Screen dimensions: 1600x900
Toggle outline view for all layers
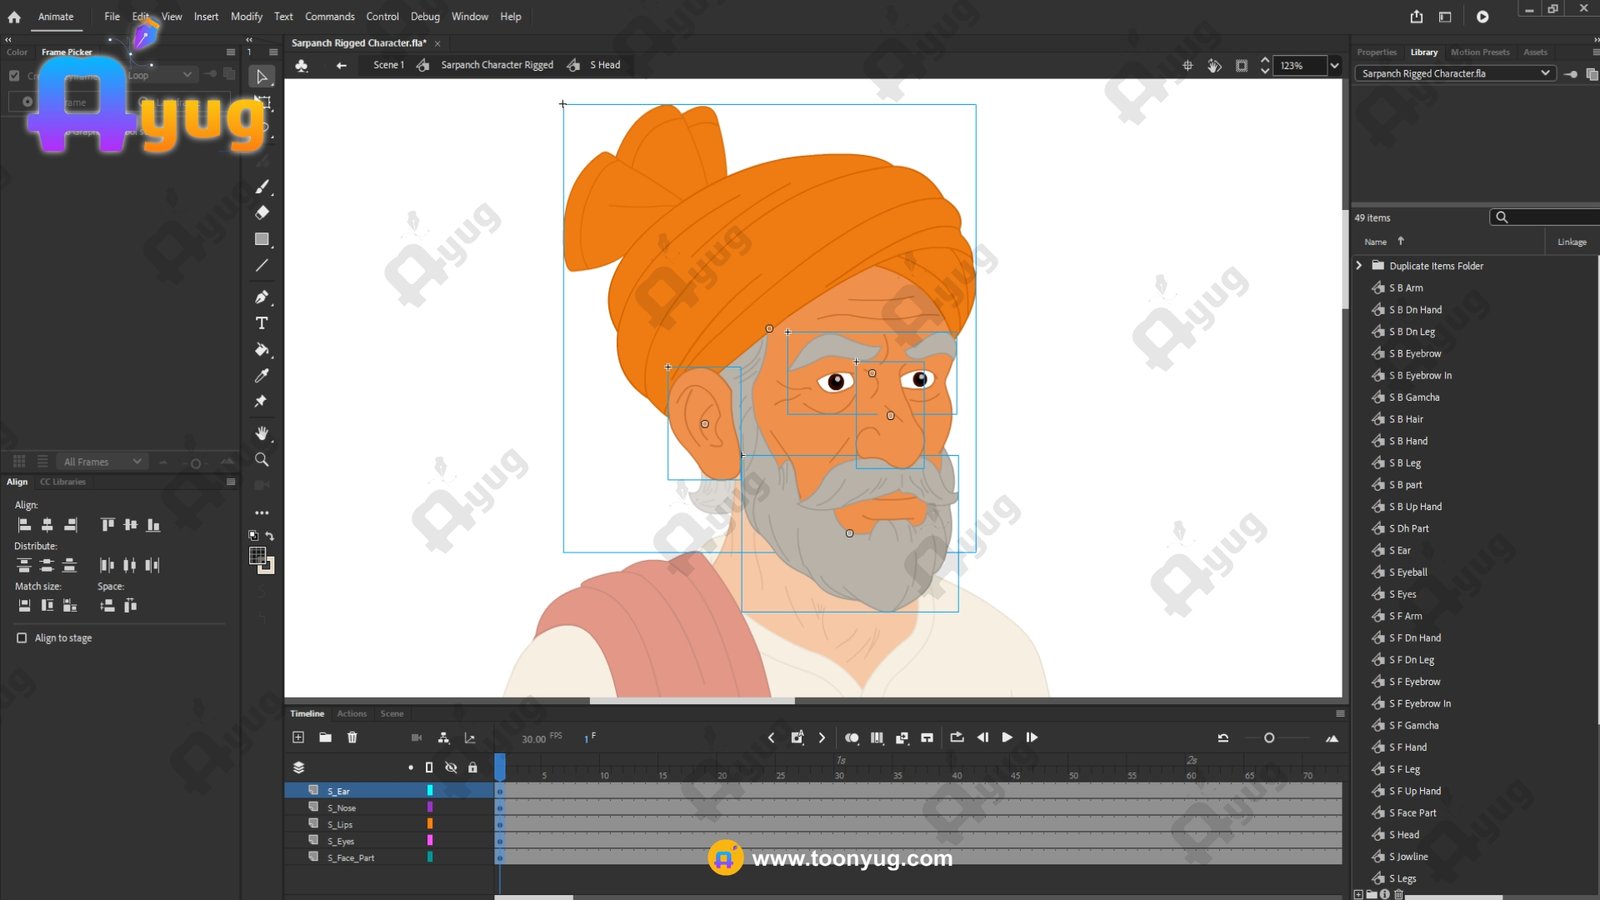tap(429, 767)
